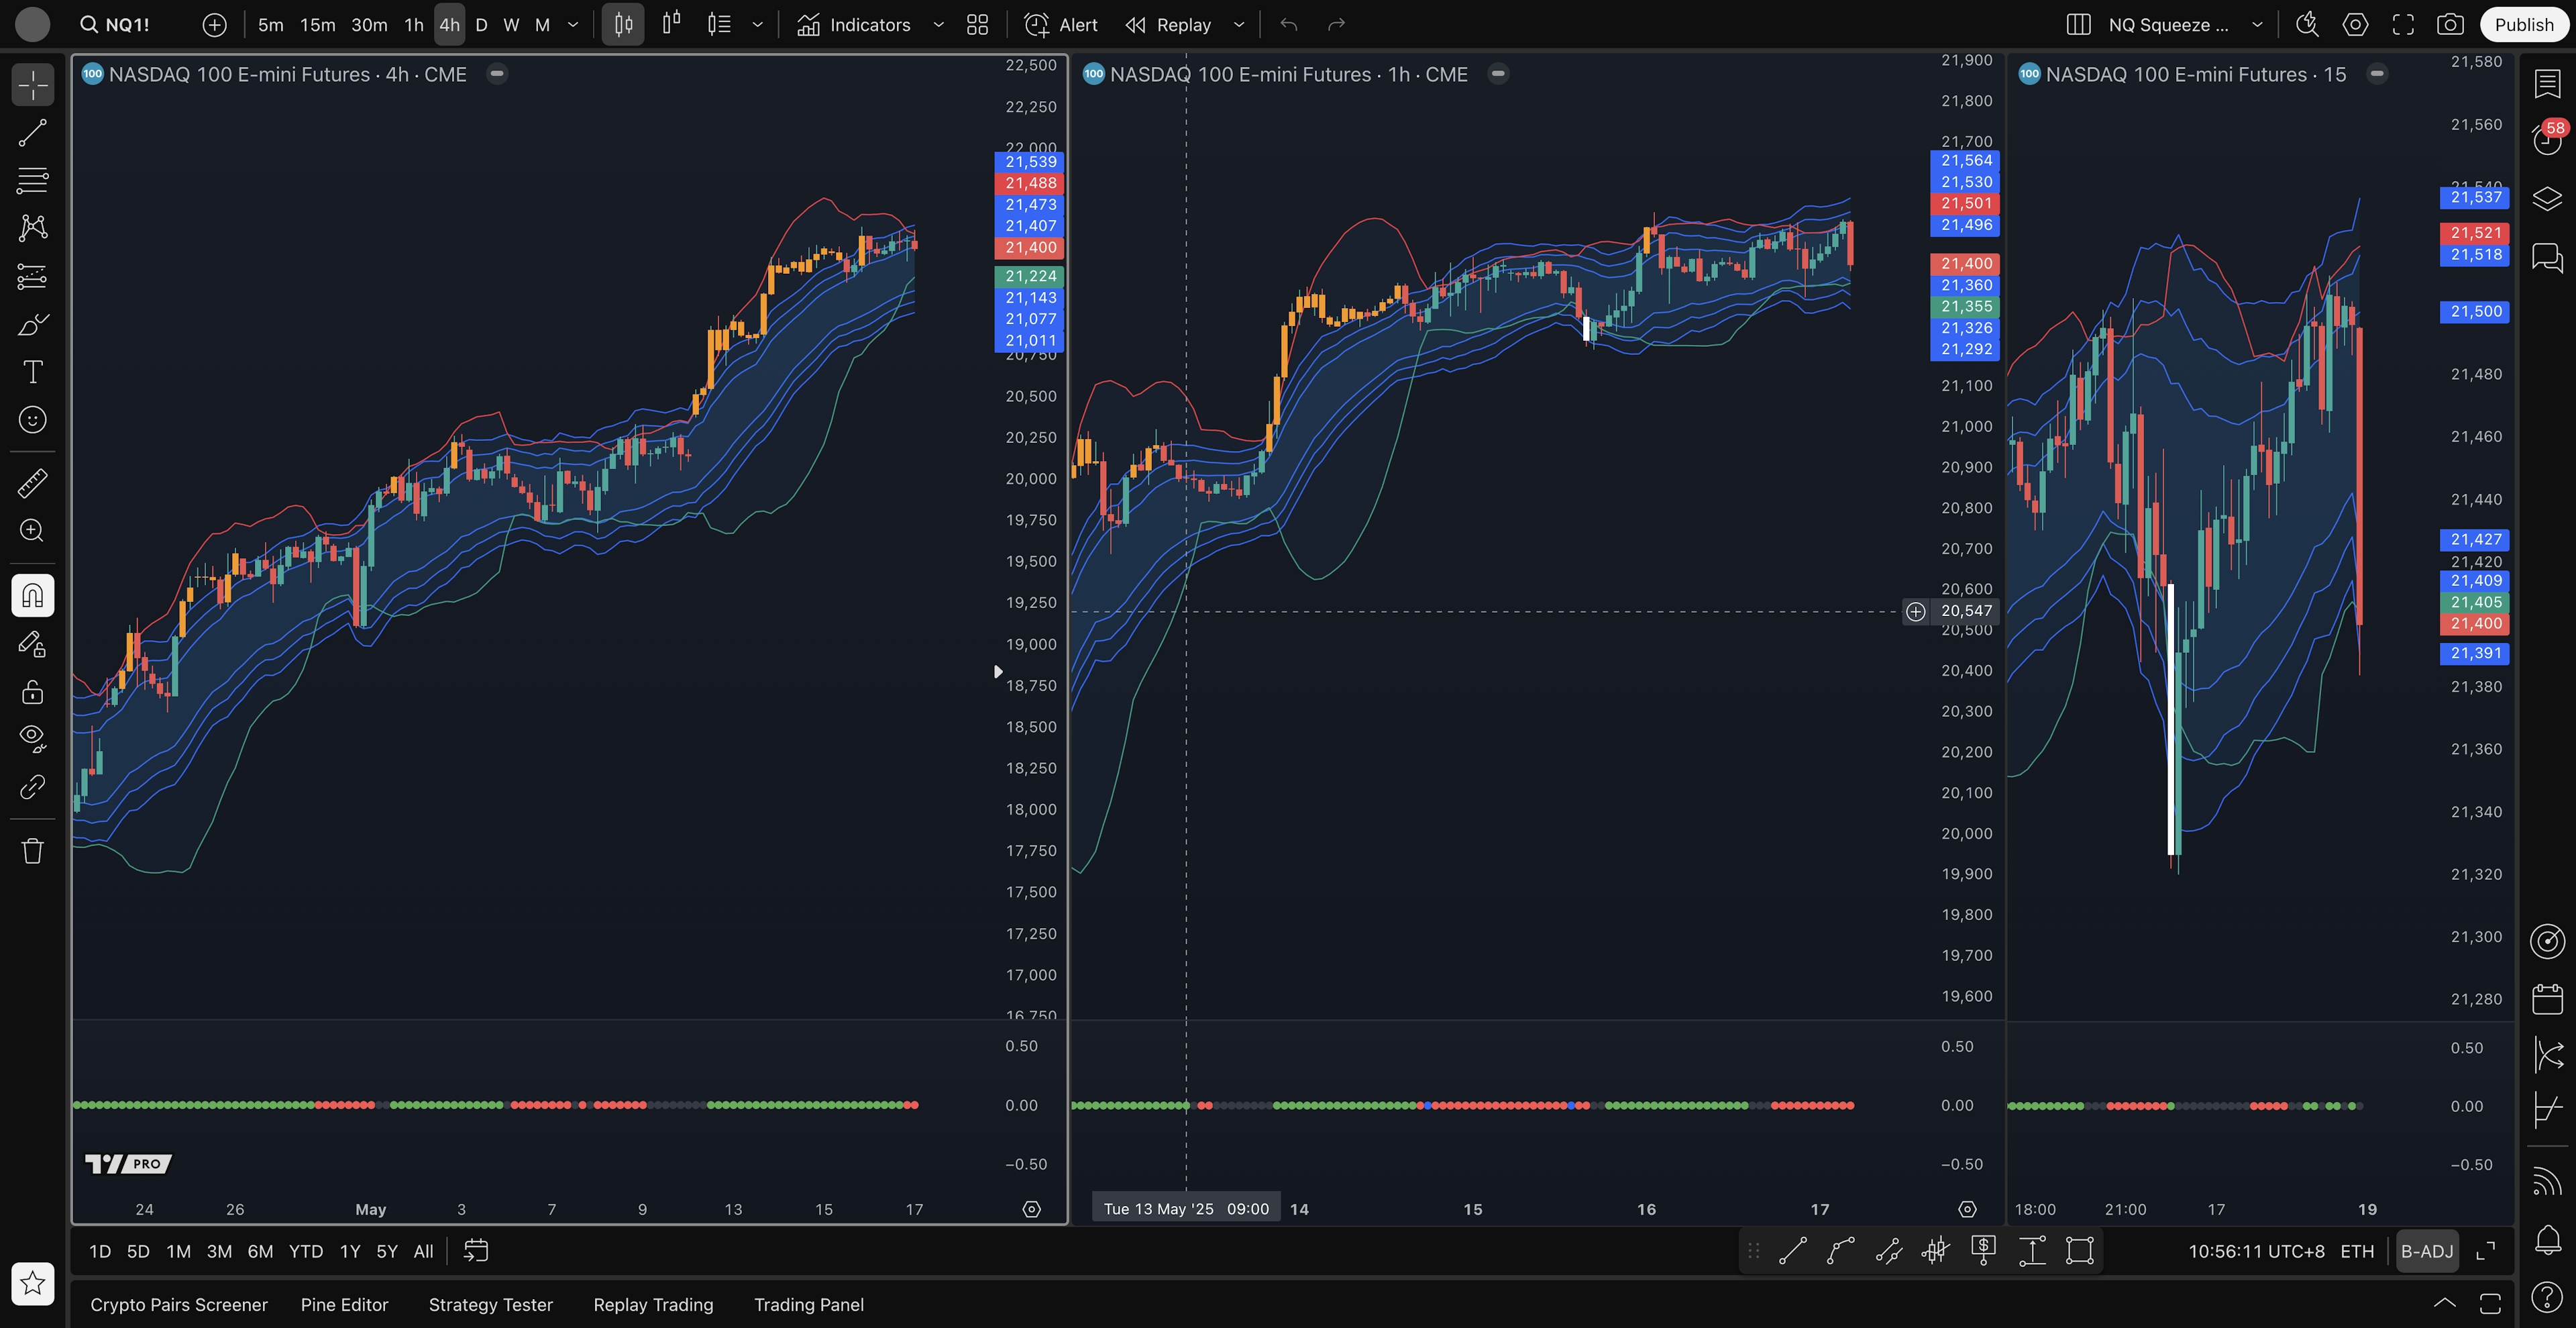Open the economic calendar icon
This screenshot has height=1328, width=2576.
2547,998
